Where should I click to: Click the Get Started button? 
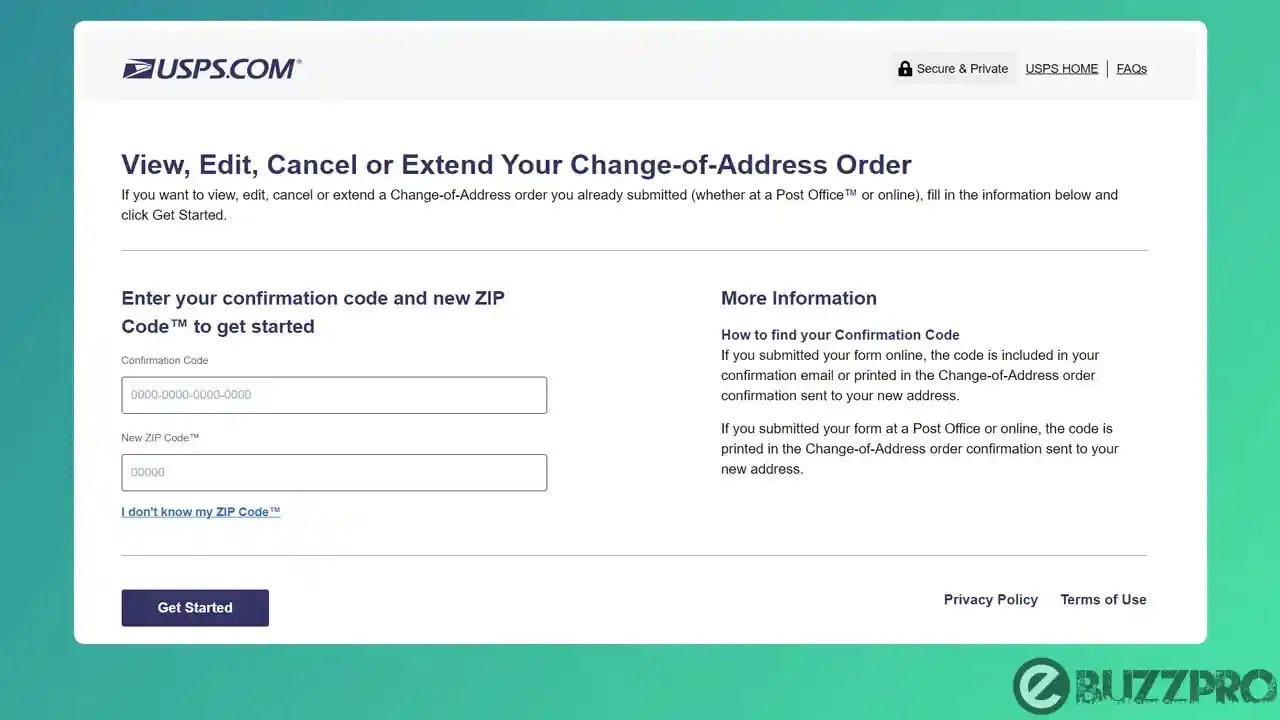pyautogui.click(x=195, y=607)
